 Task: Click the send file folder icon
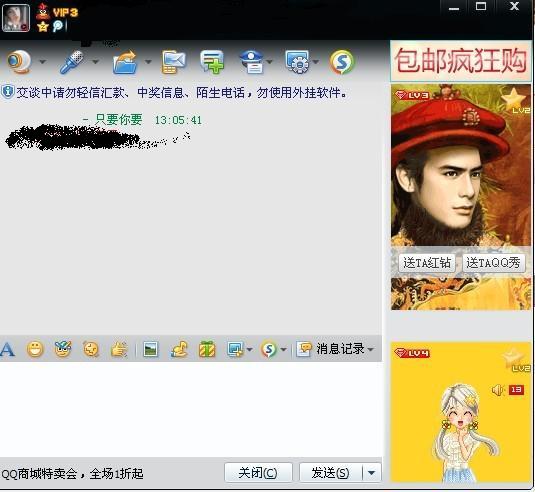tap(125, 62)
